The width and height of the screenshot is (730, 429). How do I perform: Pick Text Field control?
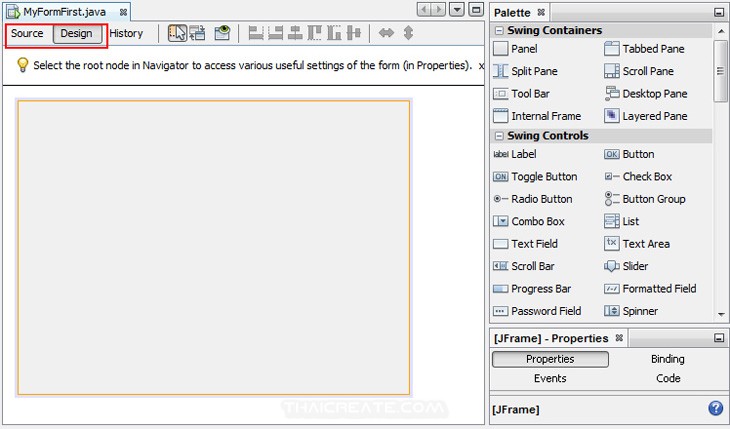[x=525, y=244]
